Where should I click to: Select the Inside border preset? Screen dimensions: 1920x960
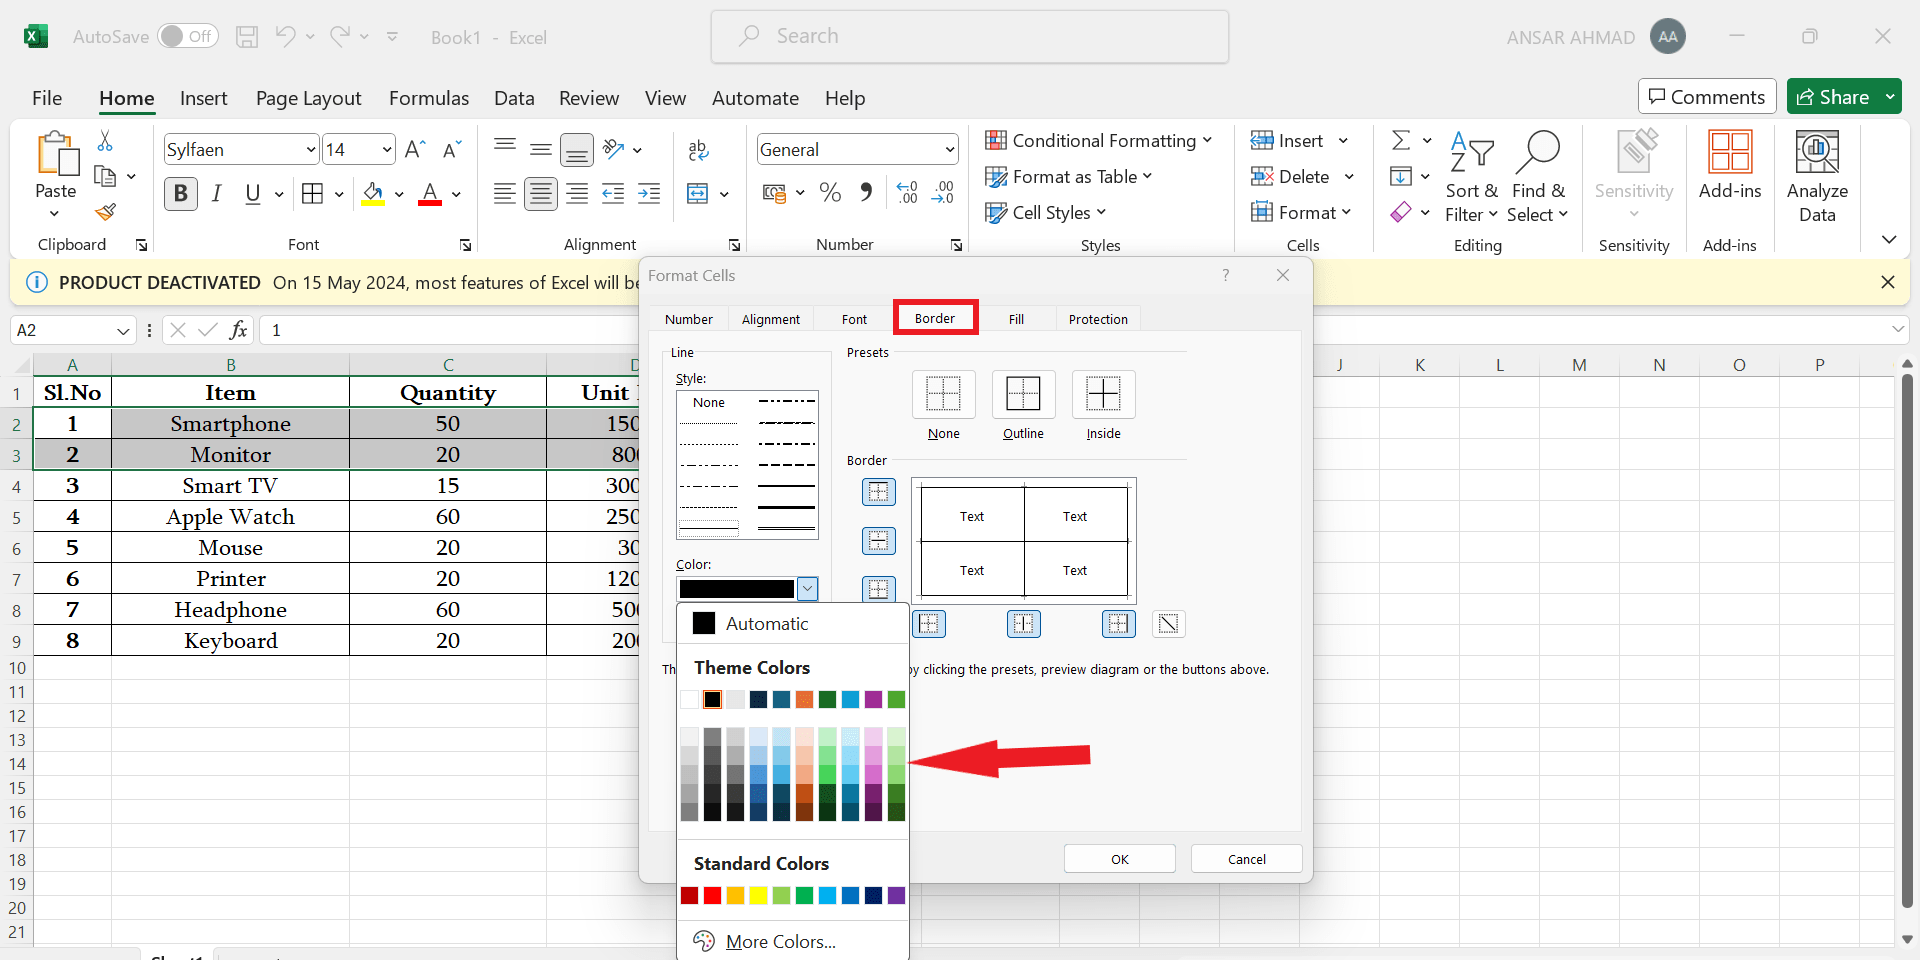pyautogui.click(x=1103, y=394)
